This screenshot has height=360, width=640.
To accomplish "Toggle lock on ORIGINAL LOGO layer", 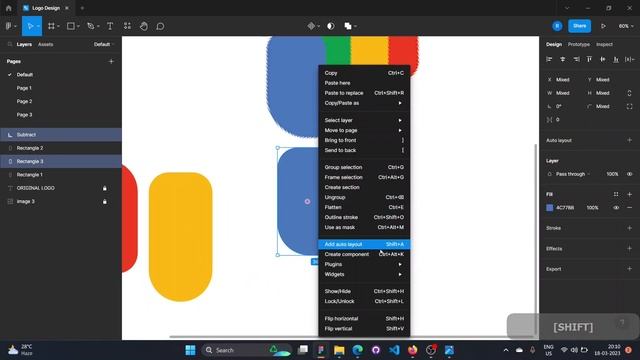I will (104, 188).
